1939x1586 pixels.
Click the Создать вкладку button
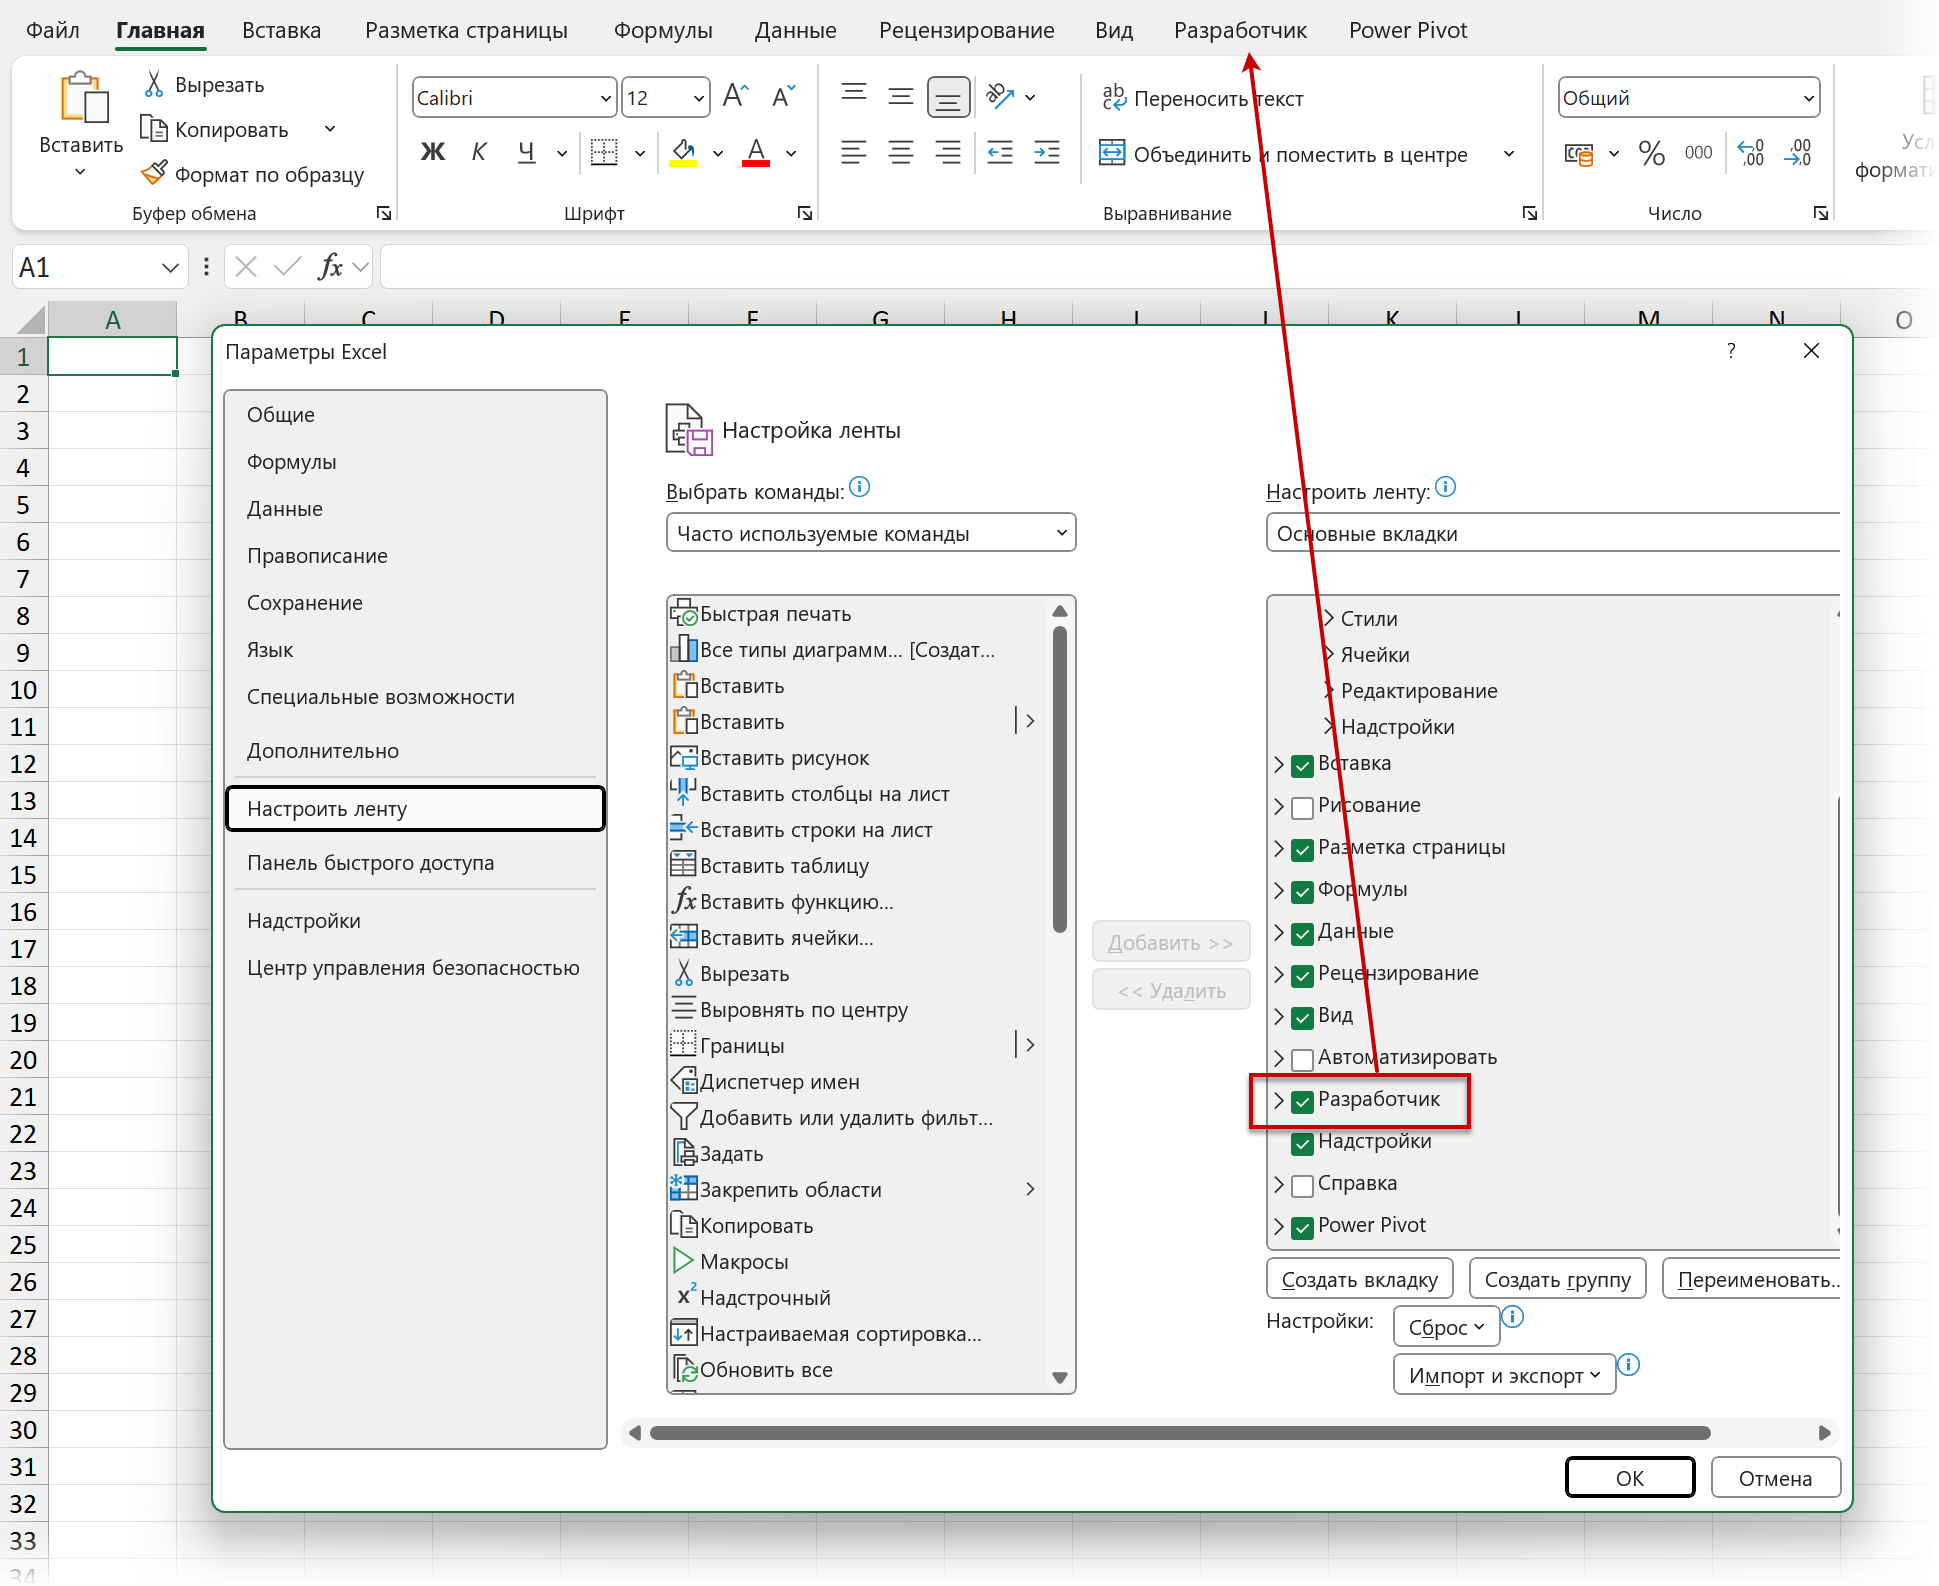point(1359,1280)
